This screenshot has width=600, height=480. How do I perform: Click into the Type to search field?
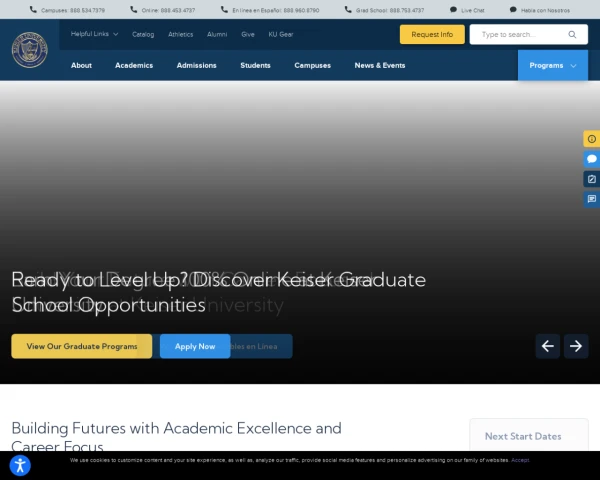[x=528, y=34]
